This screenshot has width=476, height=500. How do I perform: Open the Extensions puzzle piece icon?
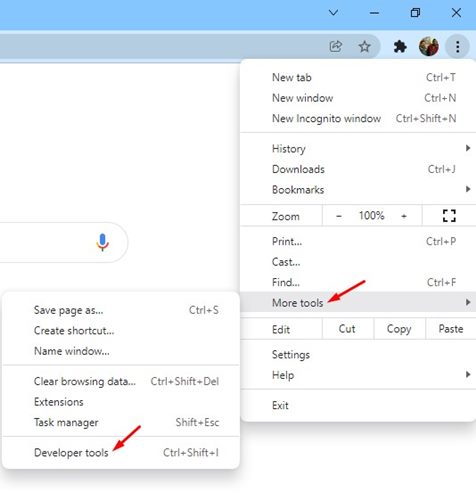point(400,46)
